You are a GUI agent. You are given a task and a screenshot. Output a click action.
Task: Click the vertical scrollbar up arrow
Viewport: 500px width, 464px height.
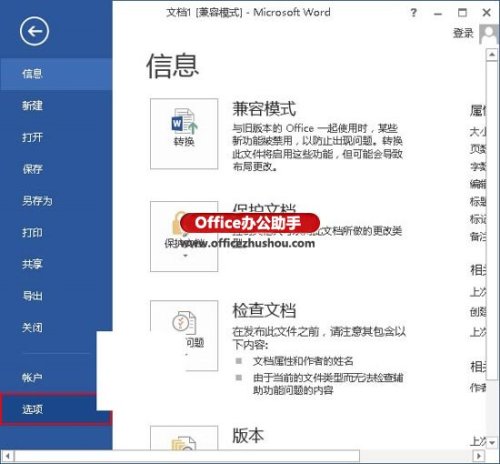[492, 54]
